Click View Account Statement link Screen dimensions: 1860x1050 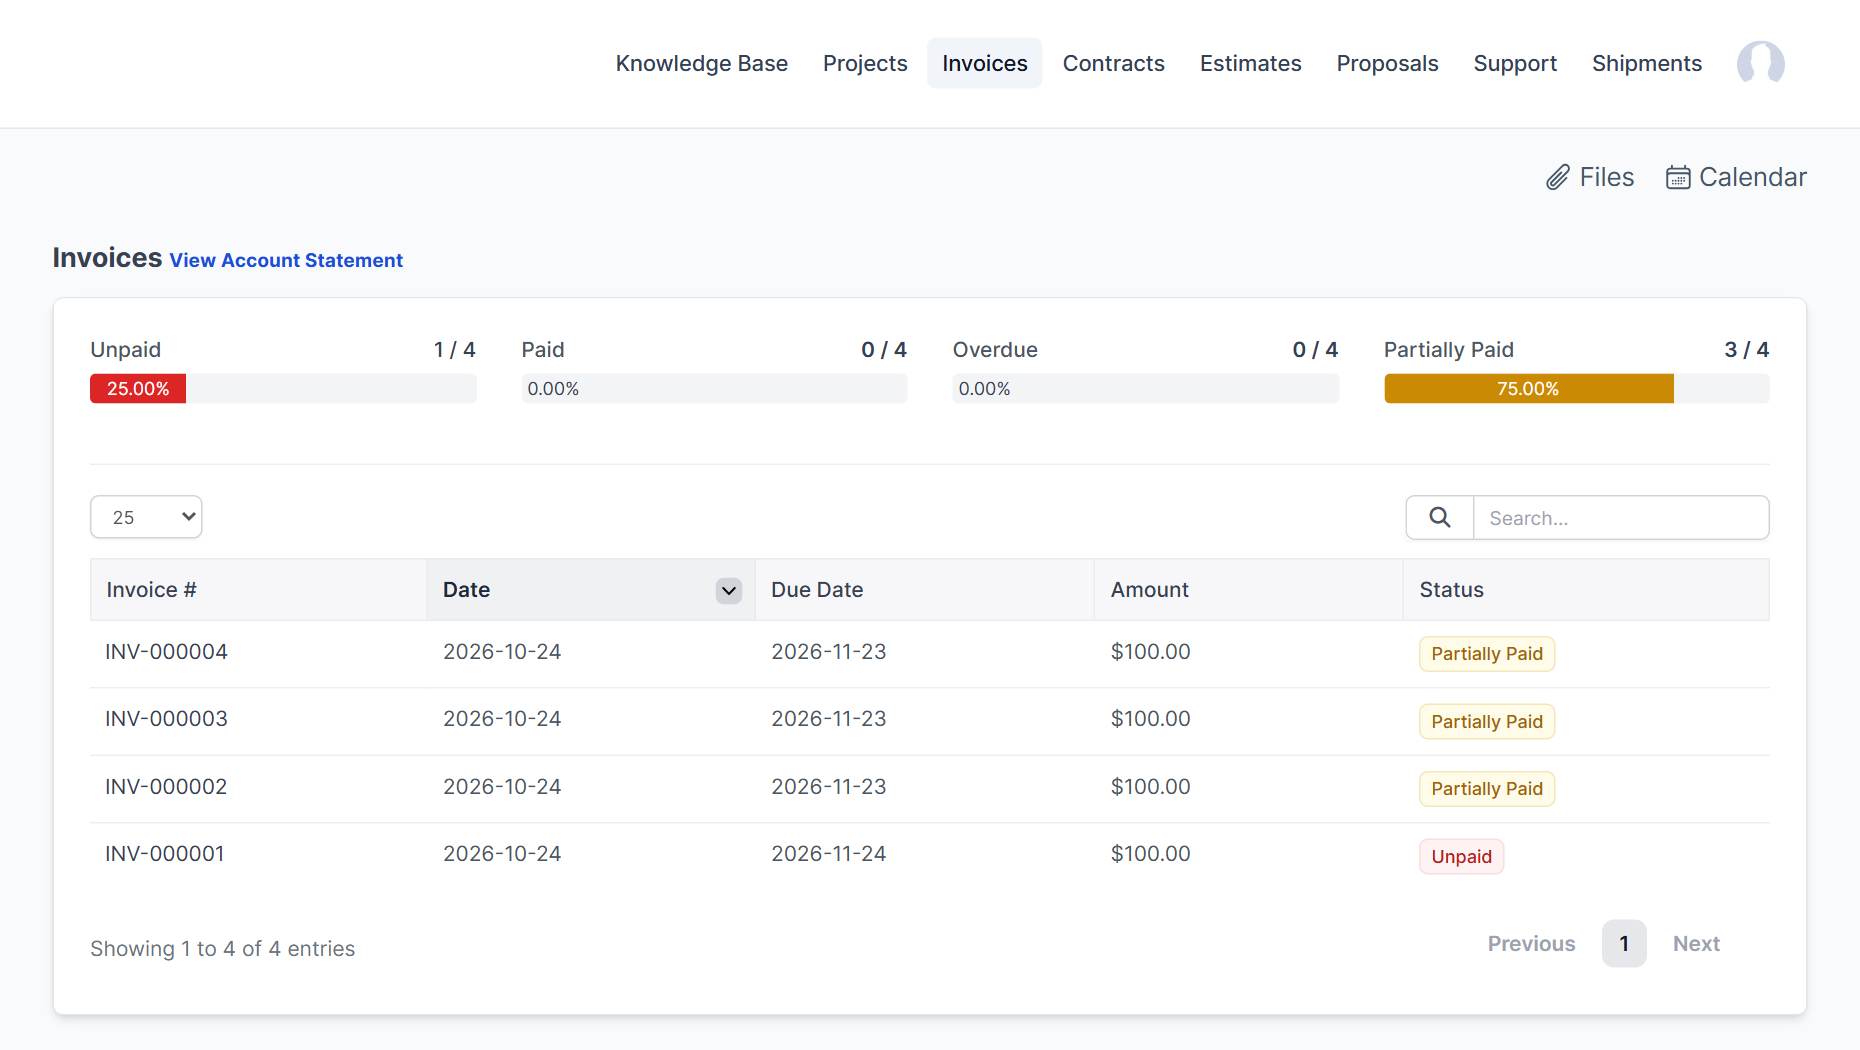286,260
